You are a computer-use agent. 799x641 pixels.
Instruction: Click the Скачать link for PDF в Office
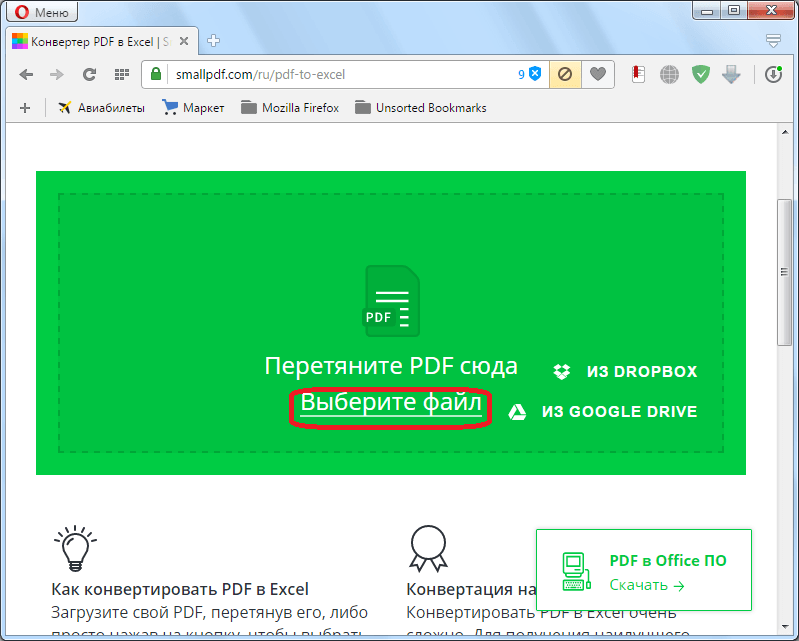pos(646,585)
